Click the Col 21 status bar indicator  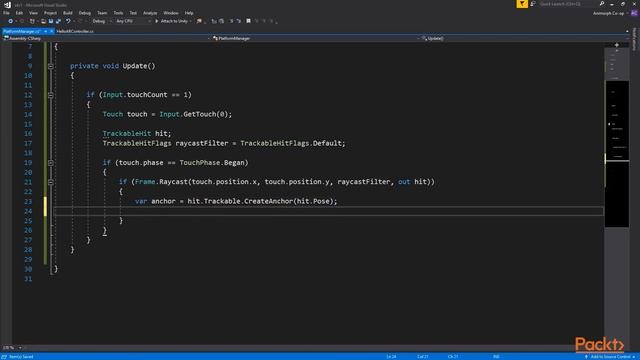click(x=422, y=357)
